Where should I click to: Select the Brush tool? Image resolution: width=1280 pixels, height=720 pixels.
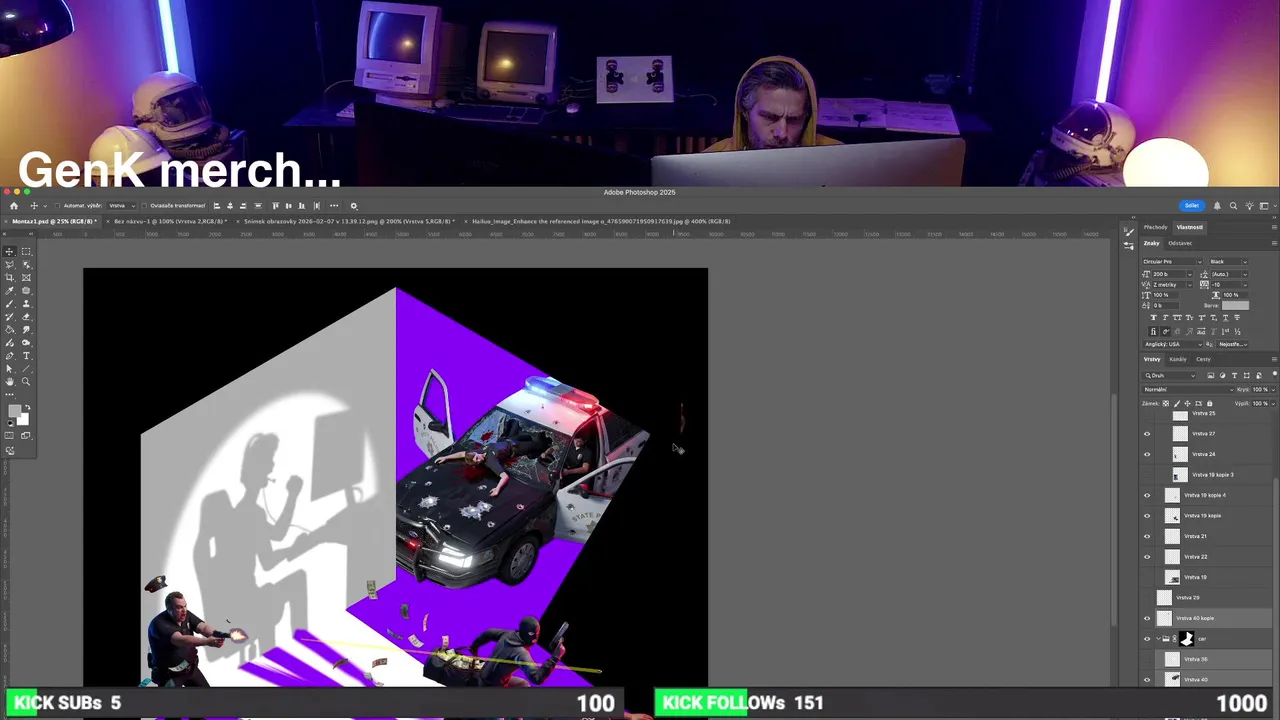pyautogui.click(x=9, y=303)
